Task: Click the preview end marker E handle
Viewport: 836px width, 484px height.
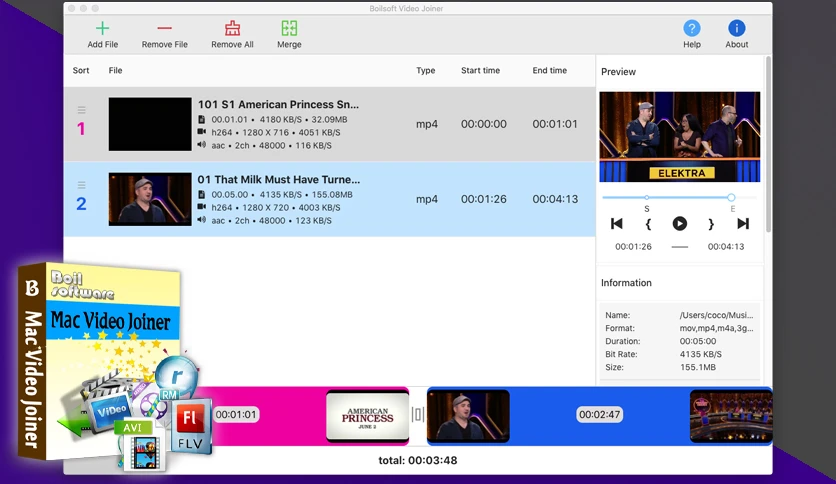Action: click(731, 197)
